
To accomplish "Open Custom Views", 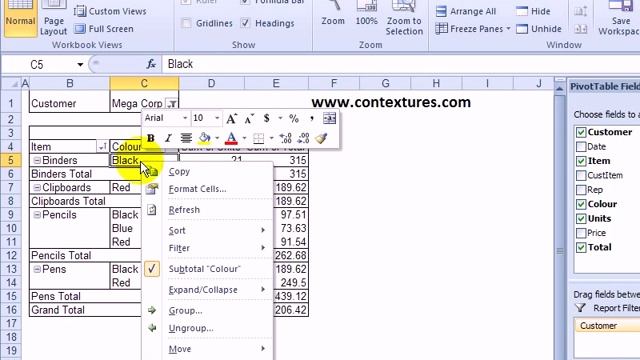I will pyautogui.click(x=110, y=11).
